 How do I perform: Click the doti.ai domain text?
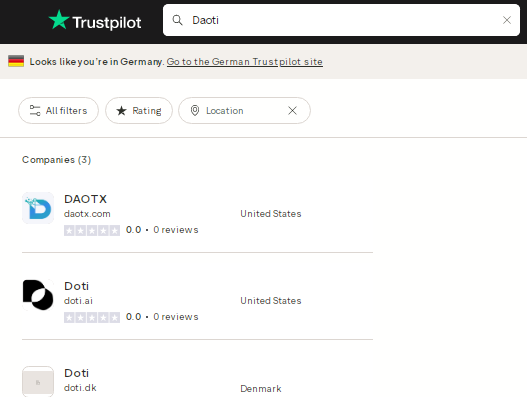(78, 301)
